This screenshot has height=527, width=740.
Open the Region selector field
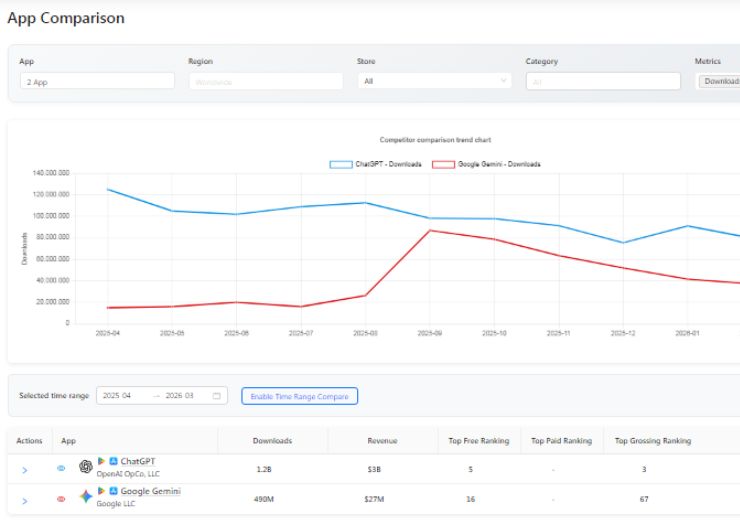[x=266, y=82]
